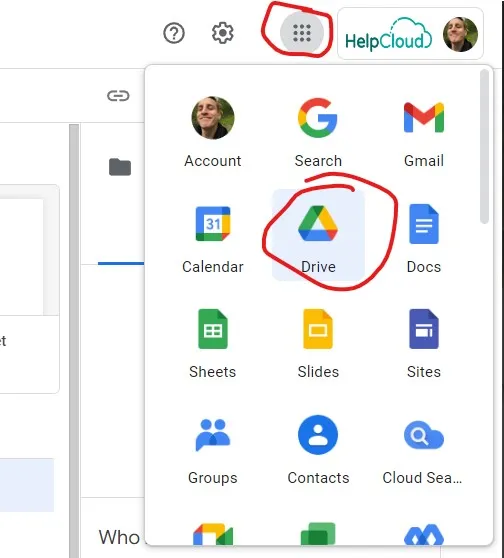Image resolution: width=504 pixels, height=558 pixels.
Task: Open Google Meet icon at panel bottom
Action: 213,534
